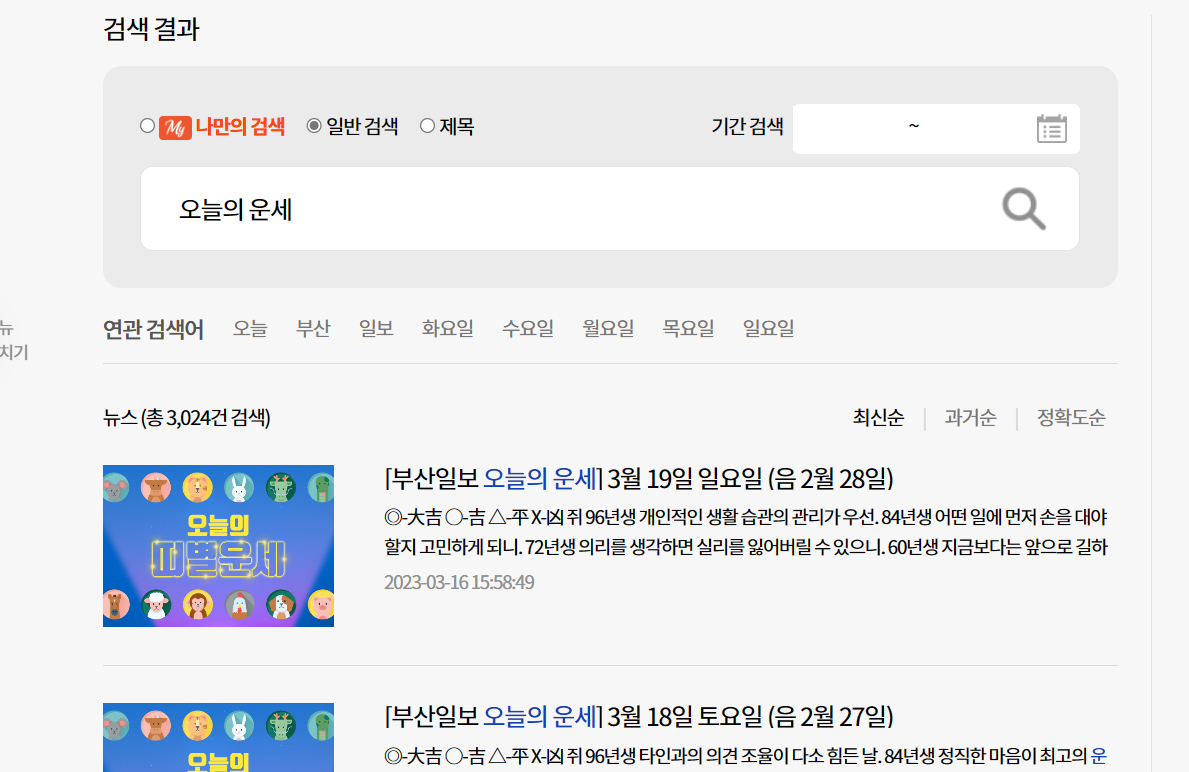Click related keyword 화요일

coord(447,328)
